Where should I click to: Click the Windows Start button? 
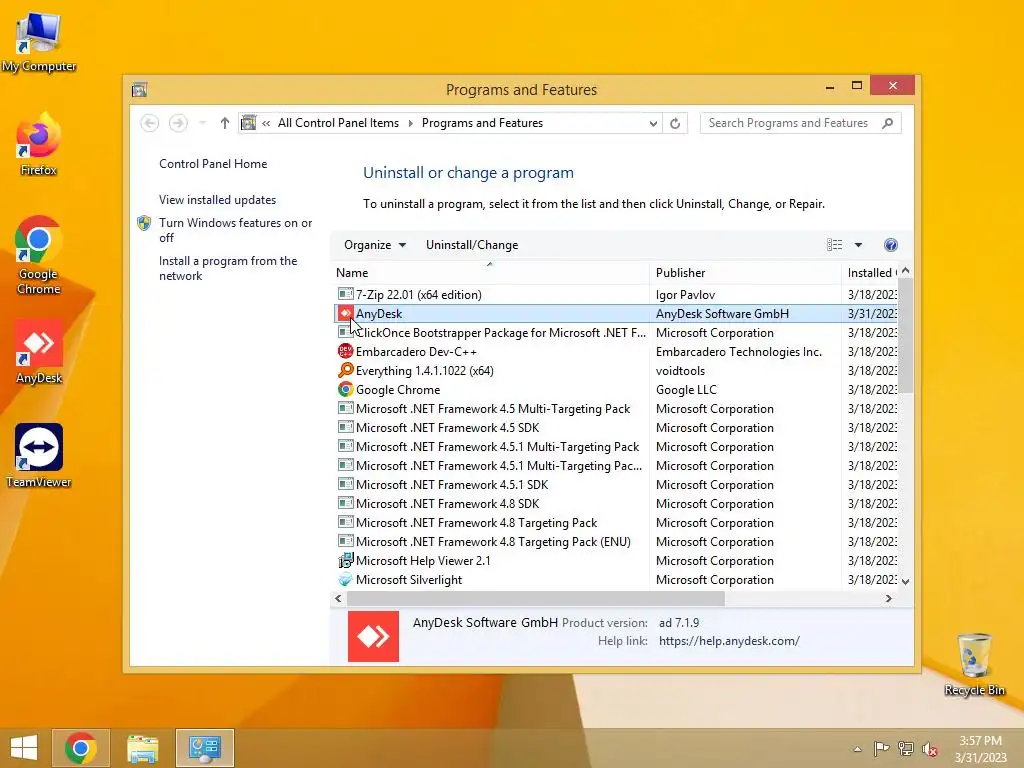tap(24, 748)
